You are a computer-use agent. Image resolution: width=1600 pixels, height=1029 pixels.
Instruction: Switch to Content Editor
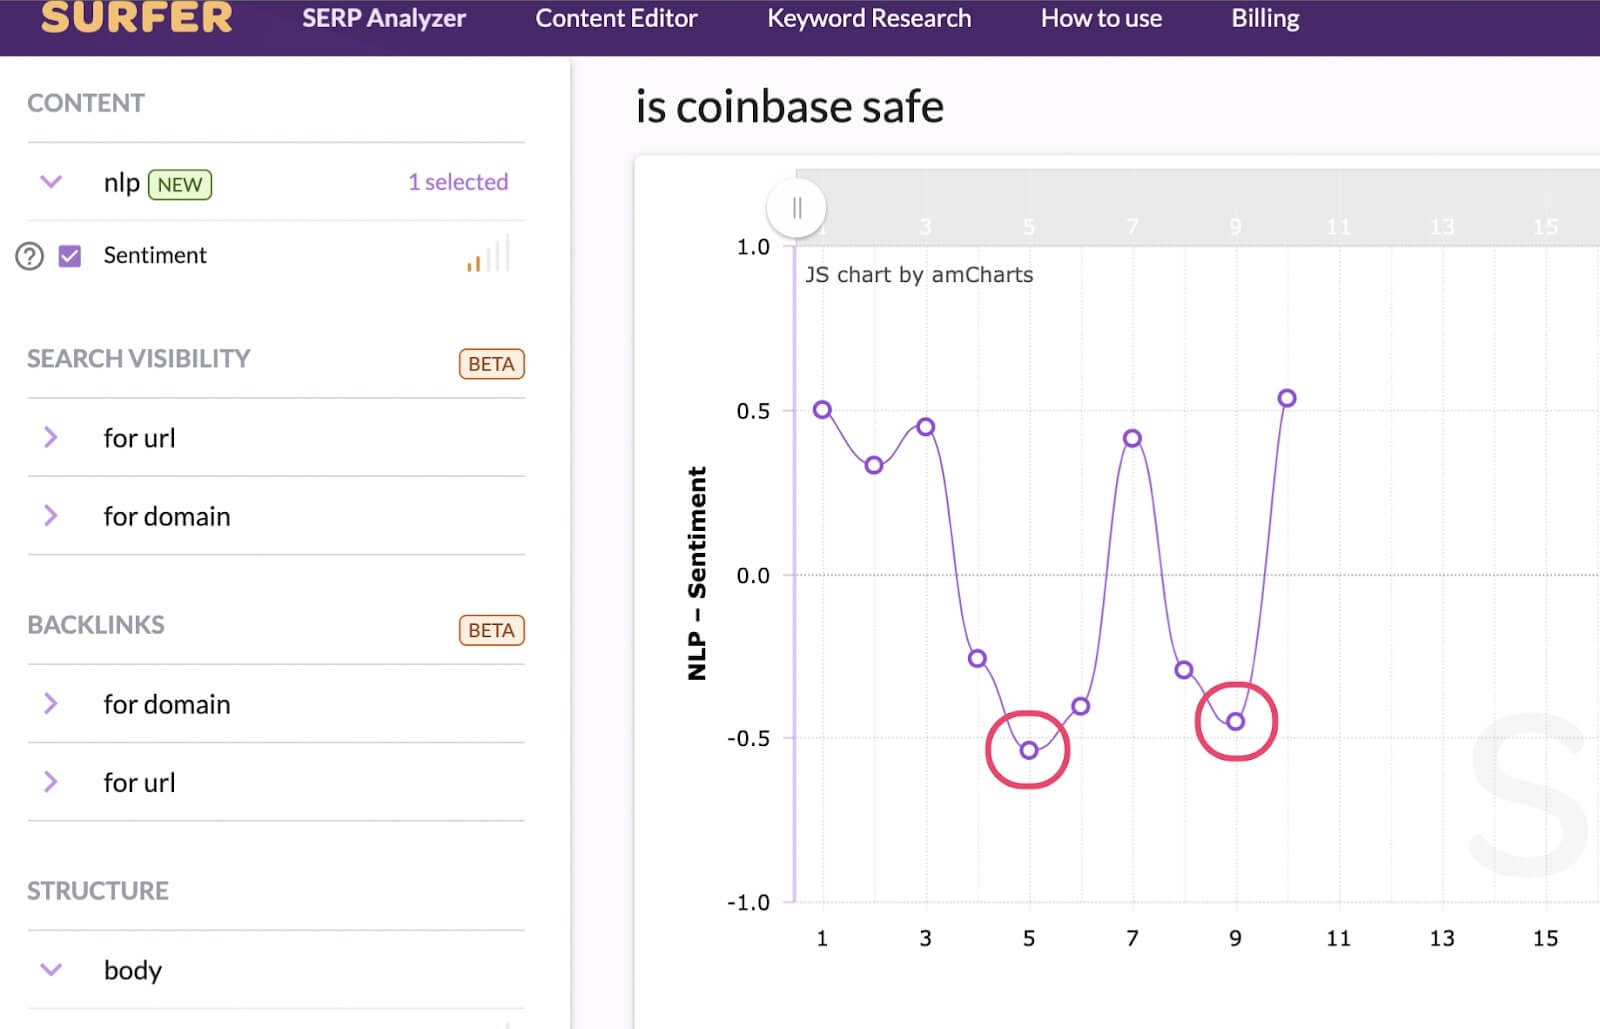point(616,18)
